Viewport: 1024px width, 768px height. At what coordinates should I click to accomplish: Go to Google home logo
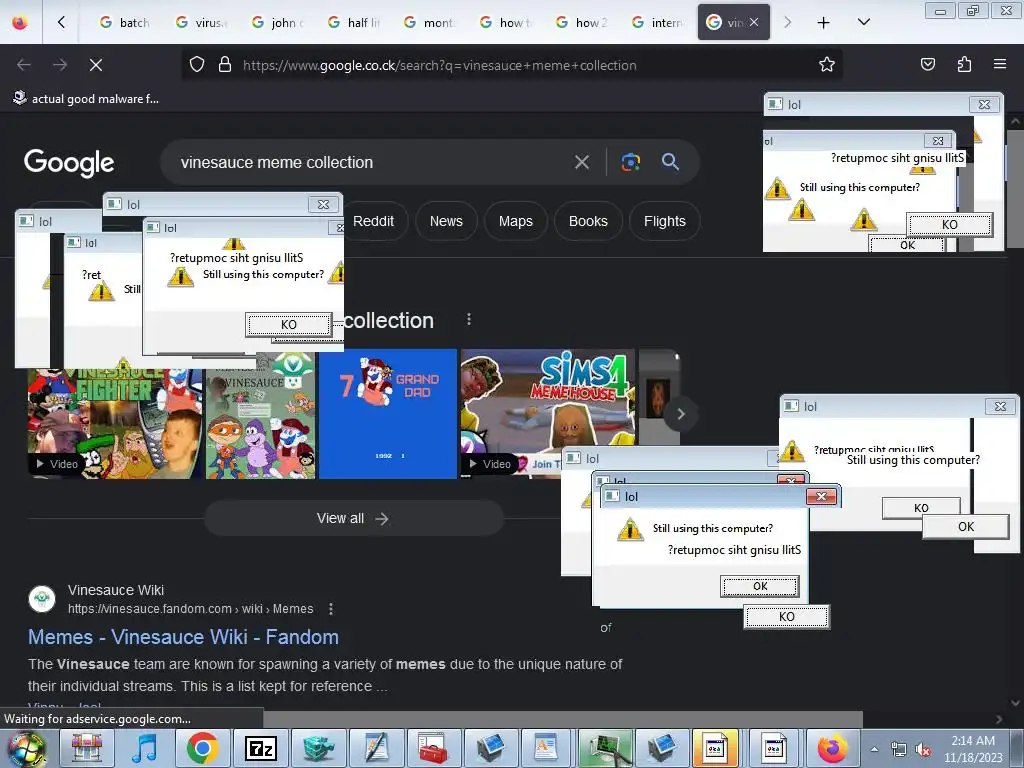click(69, 163)
